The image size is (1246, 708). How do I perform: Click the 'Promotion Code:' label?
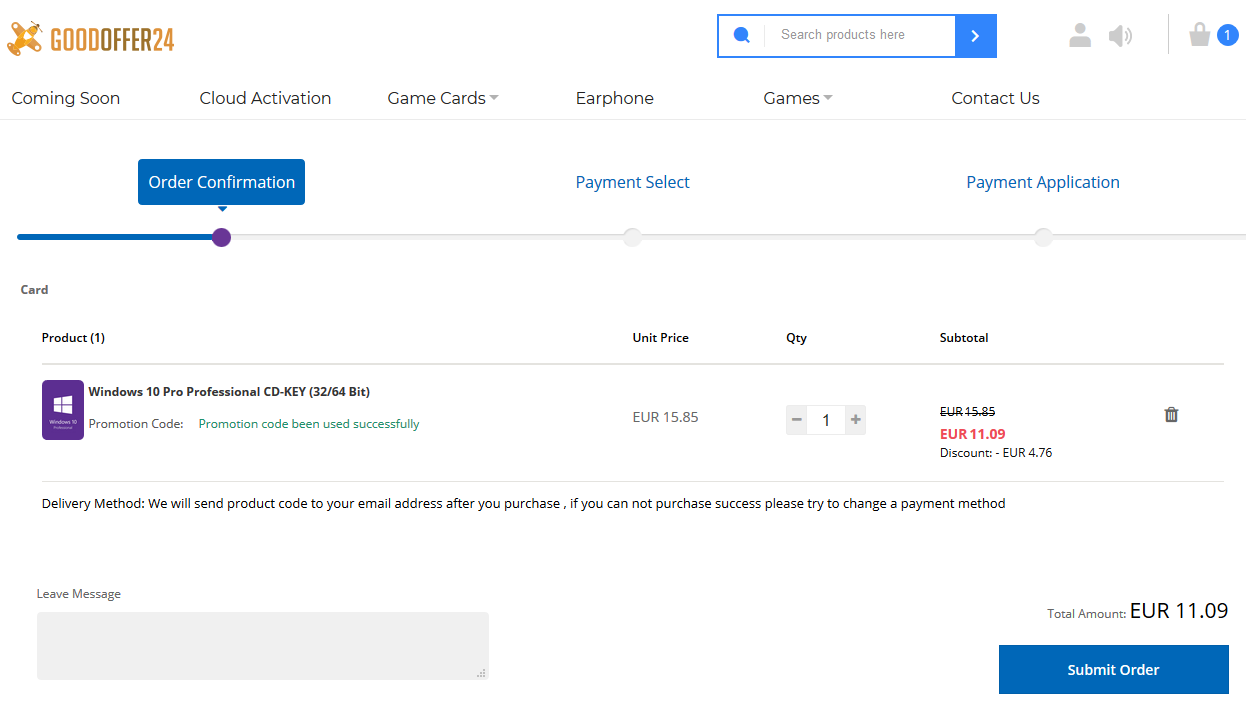136,424
